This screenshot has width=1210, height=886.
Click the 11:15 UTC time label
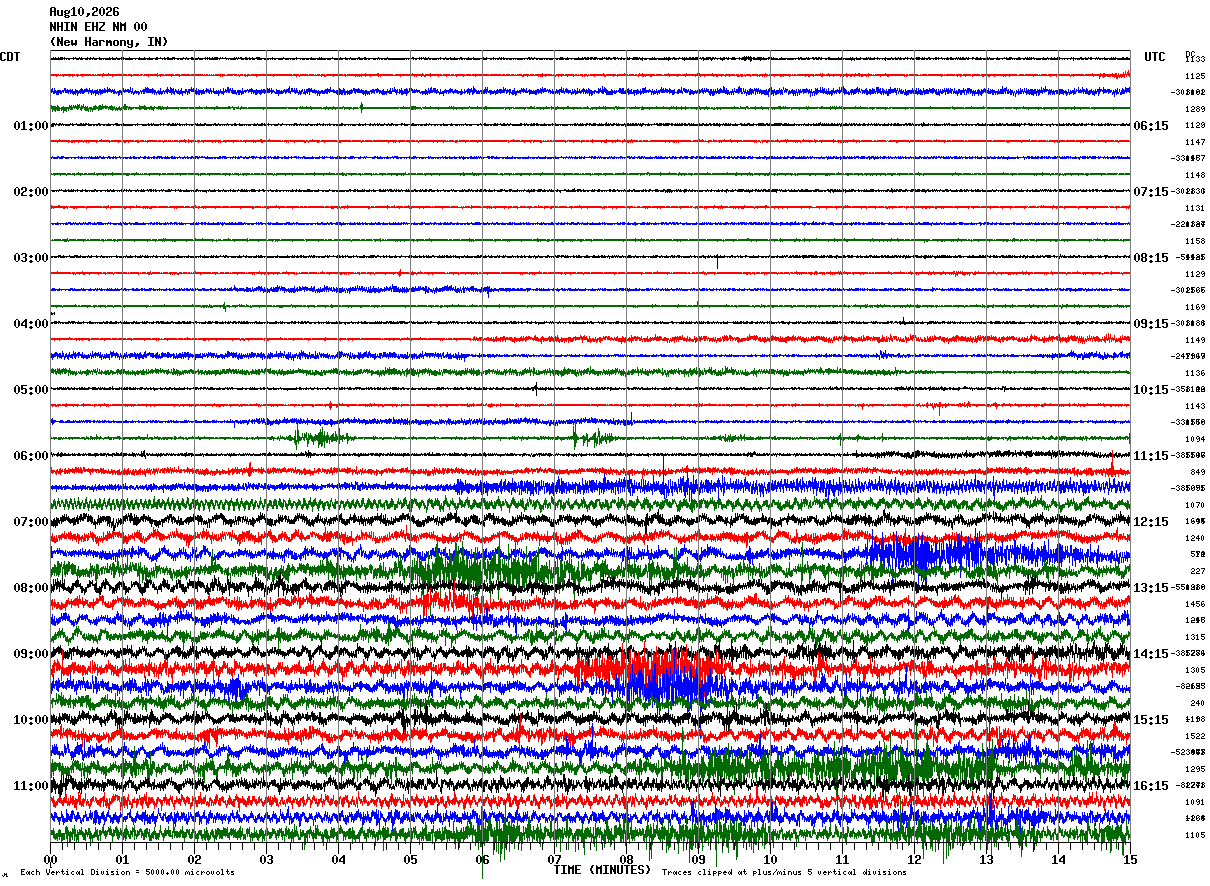1151,456
